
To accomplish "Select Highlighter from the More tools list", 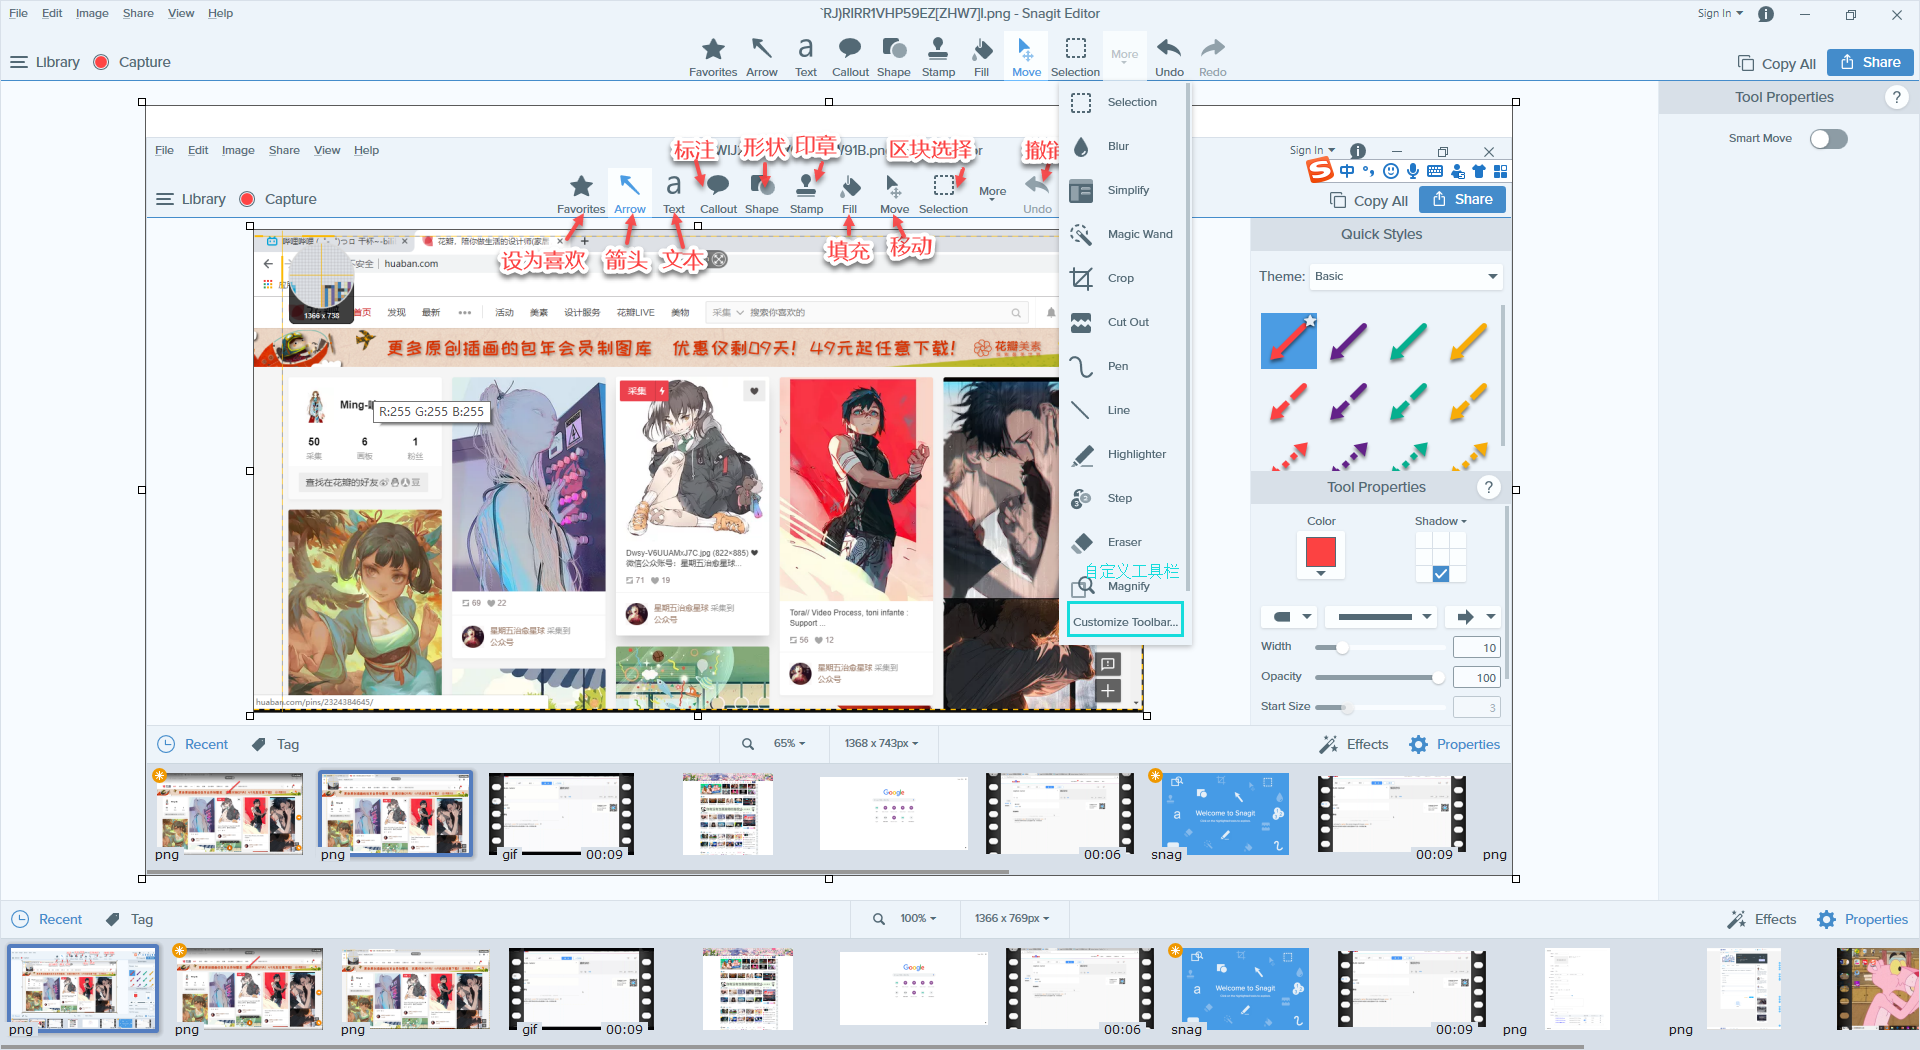I will click(x=1124, y=454).
